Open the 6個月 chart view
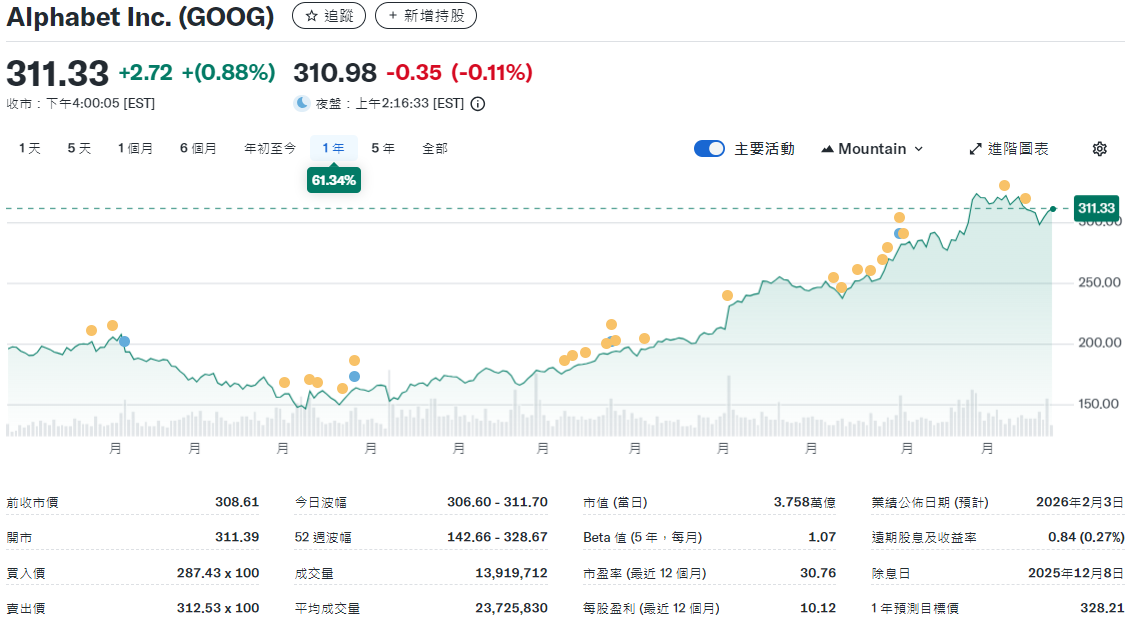The height and width of the screenshot is (619, 1135). 197,147
